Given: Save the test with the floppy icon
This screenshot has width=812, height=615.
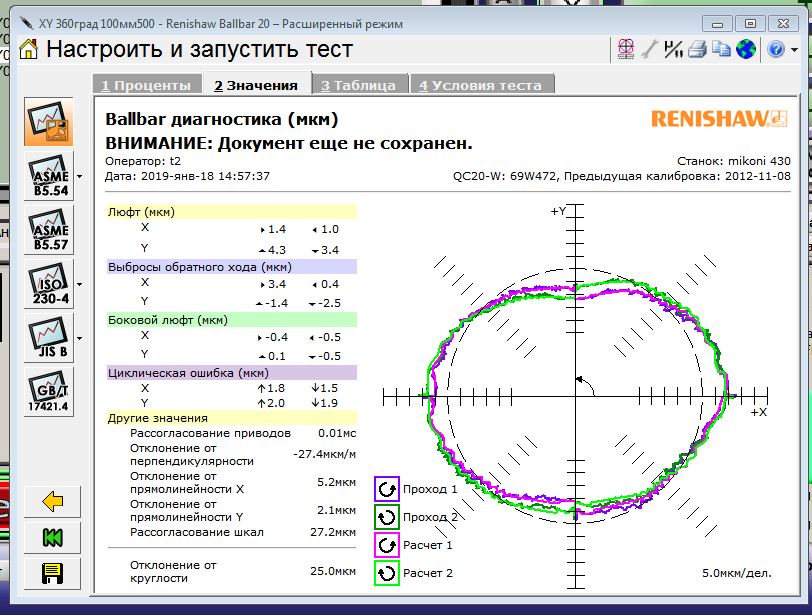Looking at the screenshot, I should [52, 574].
